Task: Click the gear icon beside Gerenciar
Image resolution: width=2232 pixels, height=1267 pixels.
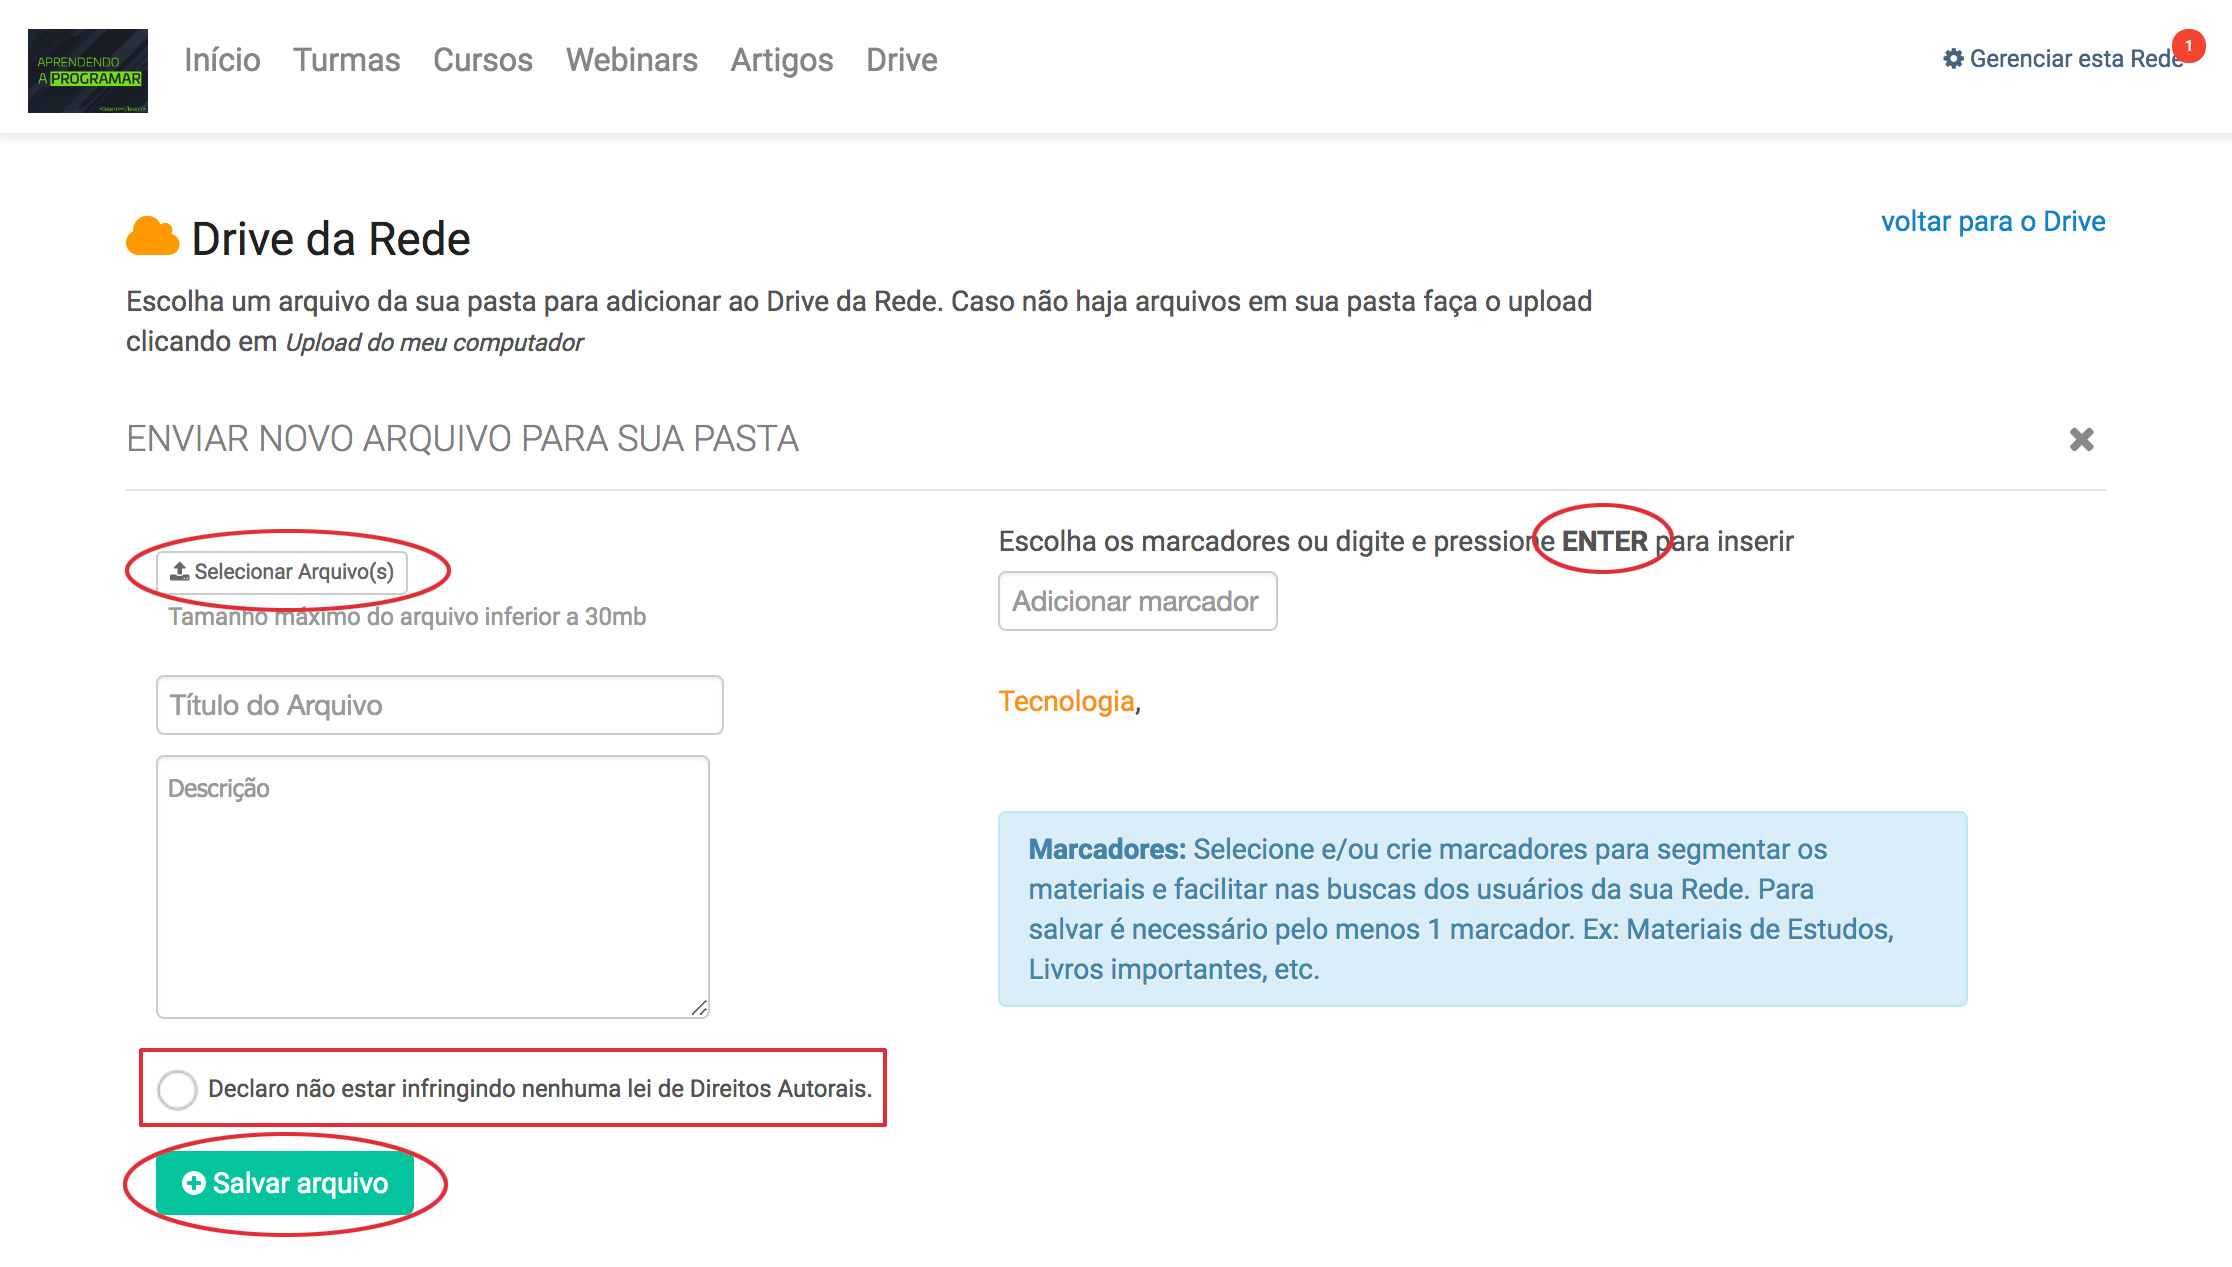Action: [1953, 59]
